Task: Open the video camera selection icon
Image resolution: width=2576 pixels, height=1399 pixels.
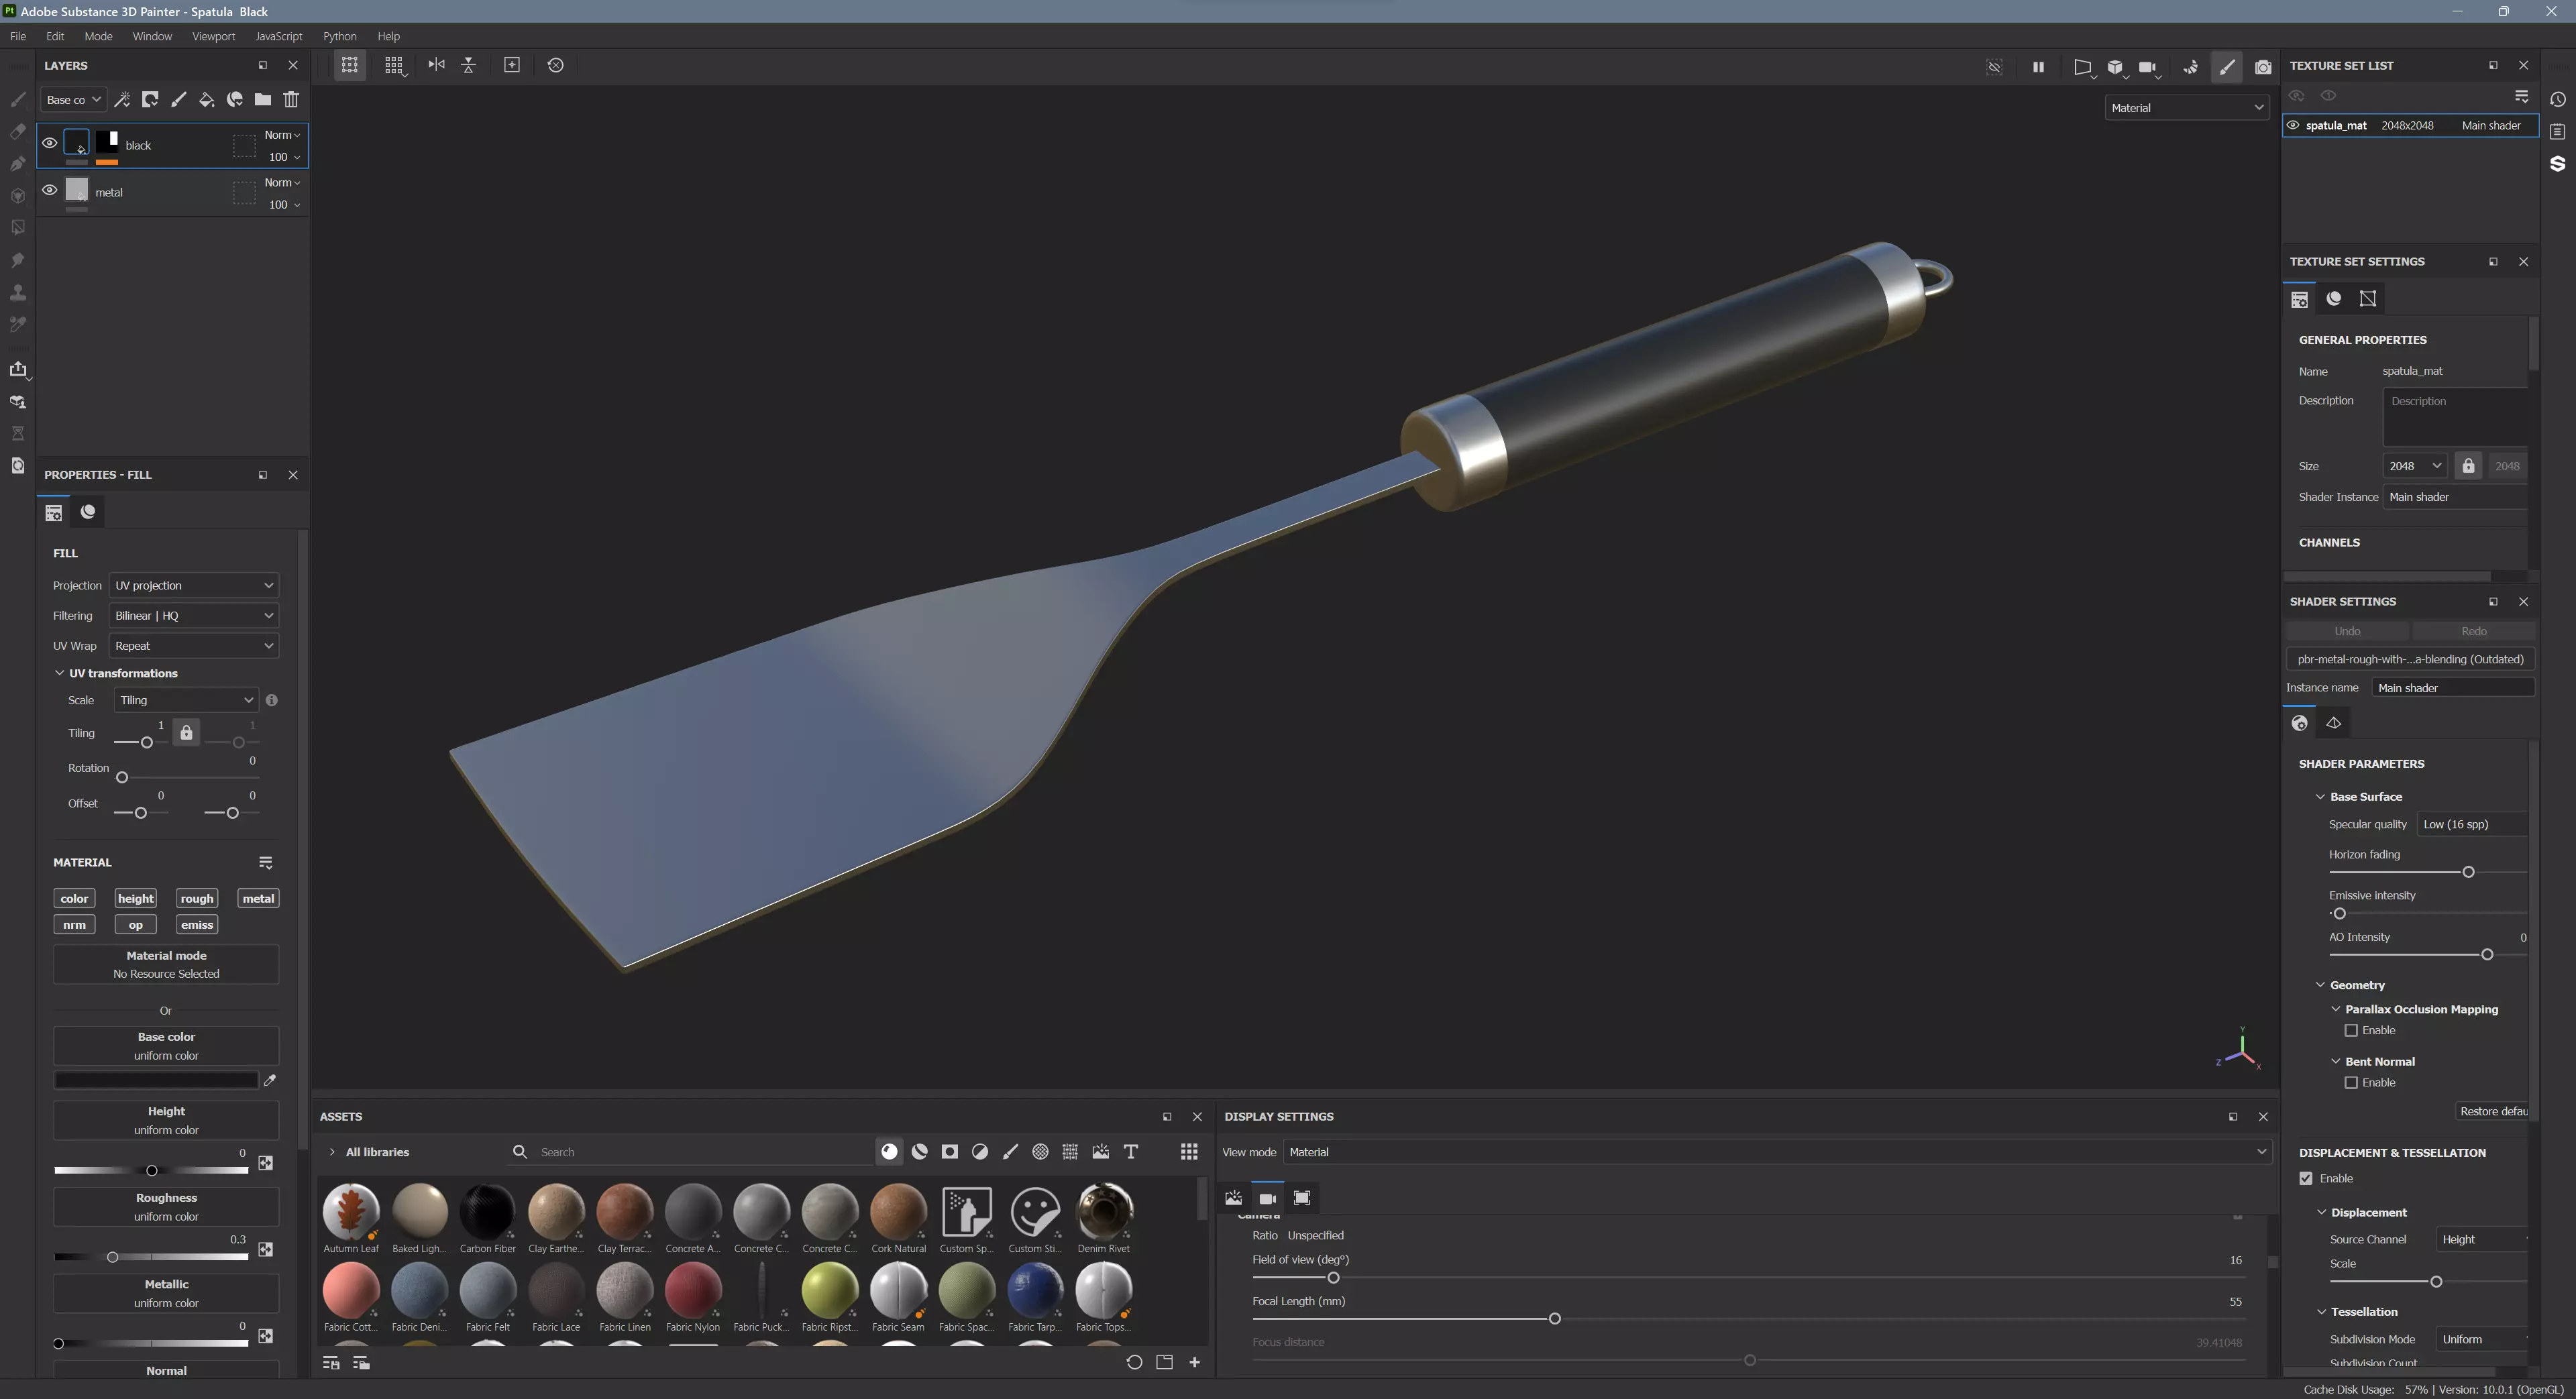Action: pos(2148,67)
